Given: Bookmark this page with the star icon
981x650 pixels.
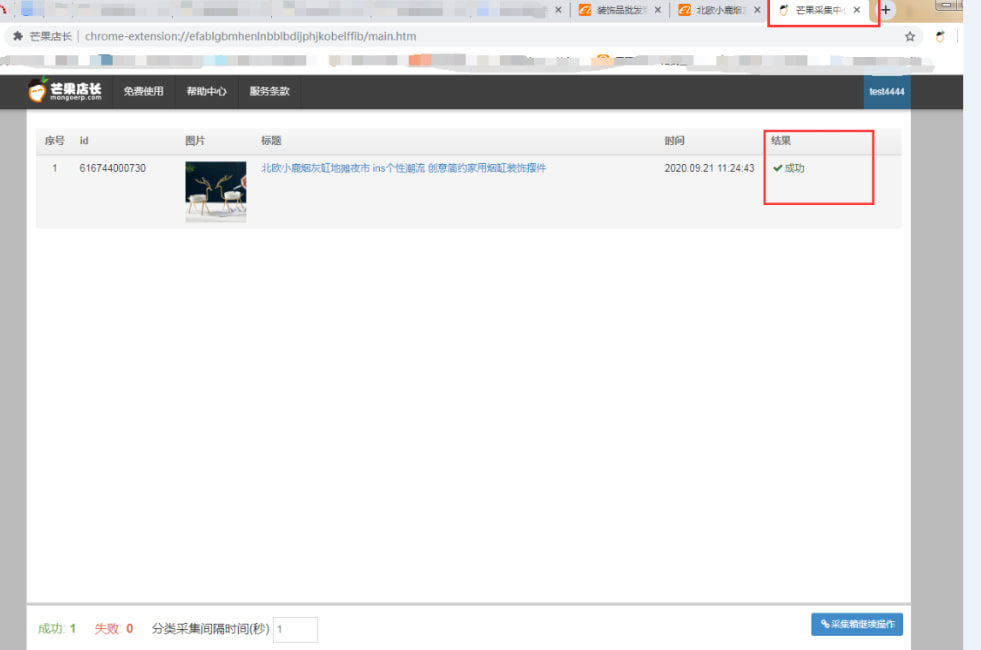Looking at the screenshot, I should point(910,36).
